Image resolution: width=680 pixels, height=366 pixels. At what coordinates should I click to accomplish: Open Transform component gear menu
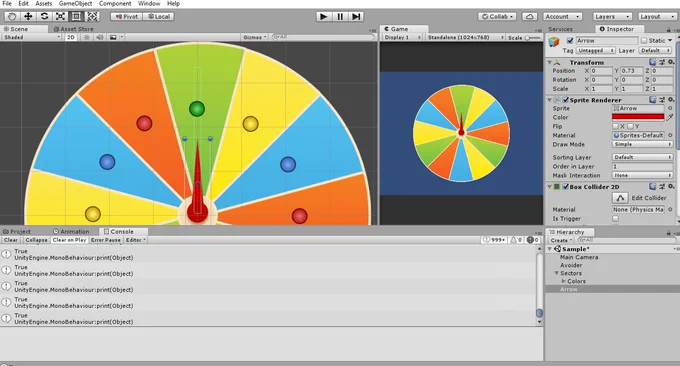[671, 62]
